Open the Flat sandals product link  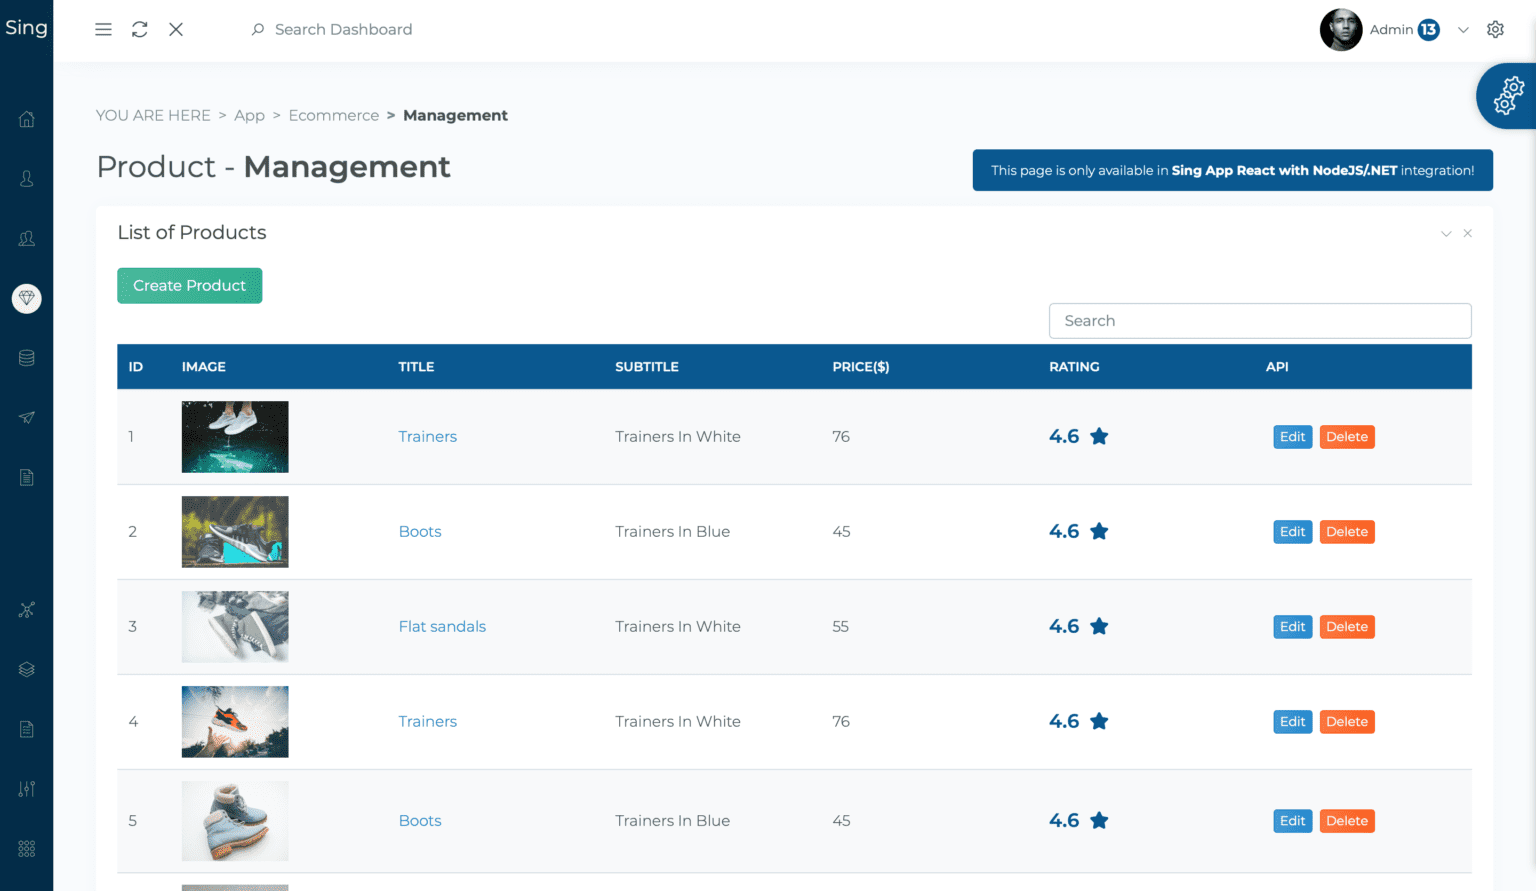[x=442, y=626]
